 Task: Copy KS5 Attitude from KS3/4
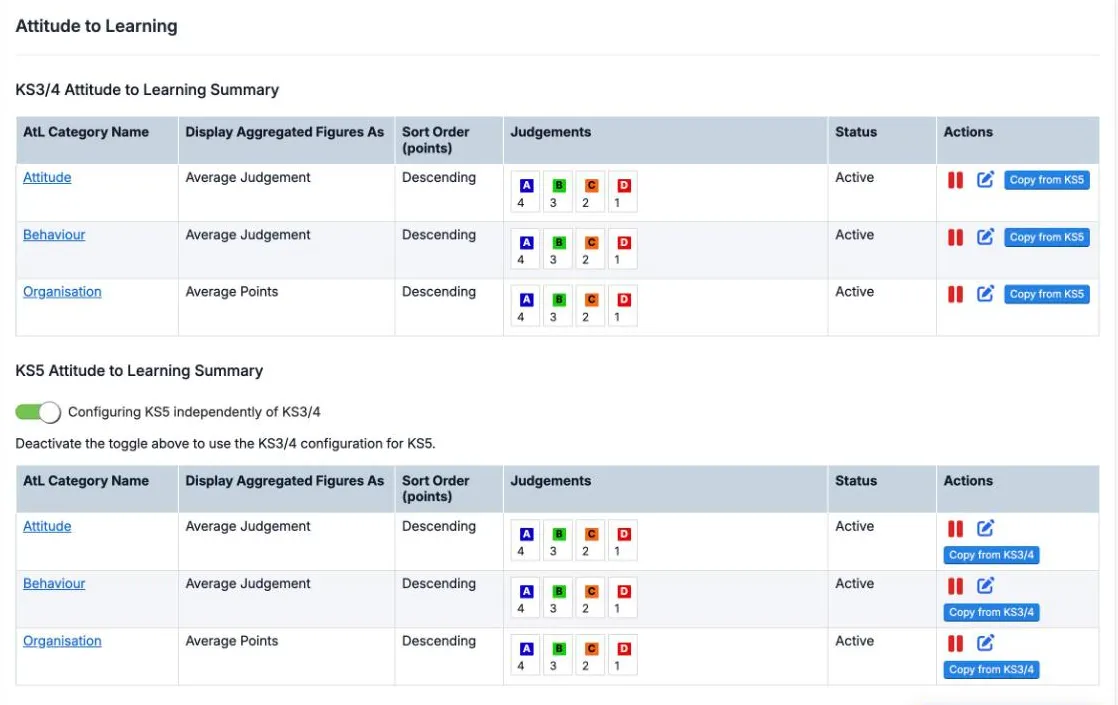tap(991, 555)
